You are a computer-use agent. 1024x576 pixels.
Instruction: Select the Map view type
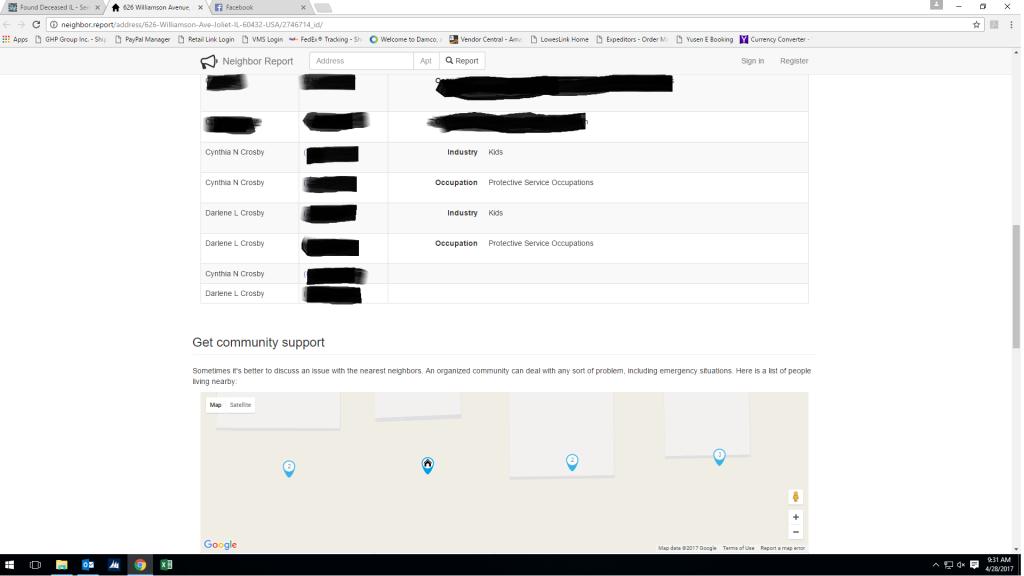pos(215,405)
